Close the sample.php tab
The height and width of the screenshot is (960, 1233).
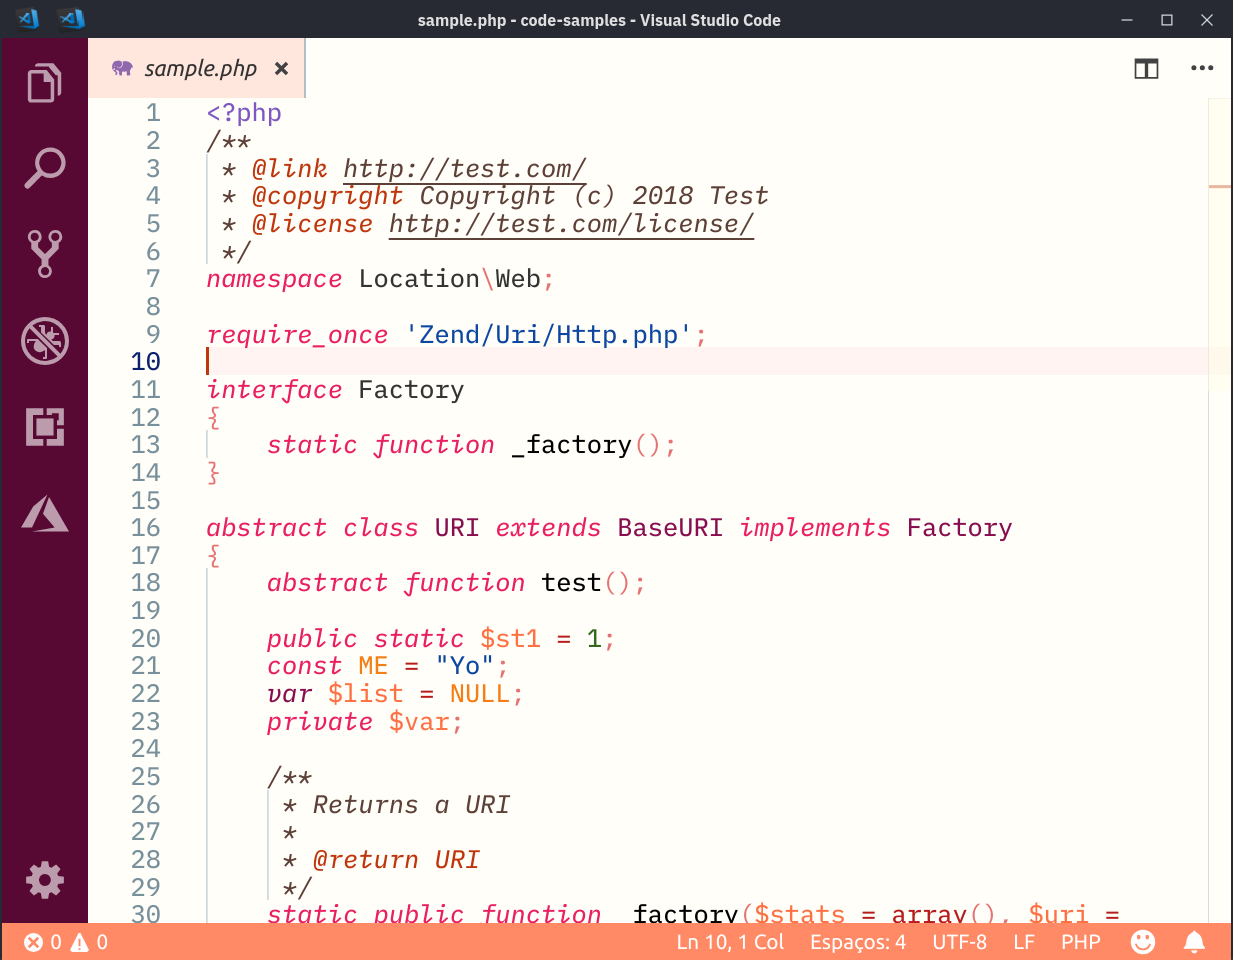282,68
